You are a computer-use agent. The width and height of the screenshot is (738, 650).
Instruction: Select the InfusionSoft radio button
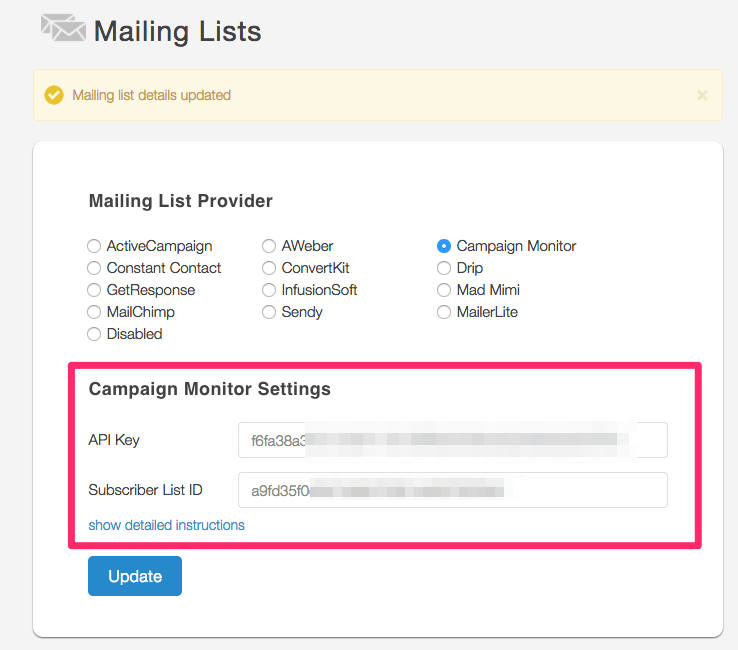coord(269,290)
